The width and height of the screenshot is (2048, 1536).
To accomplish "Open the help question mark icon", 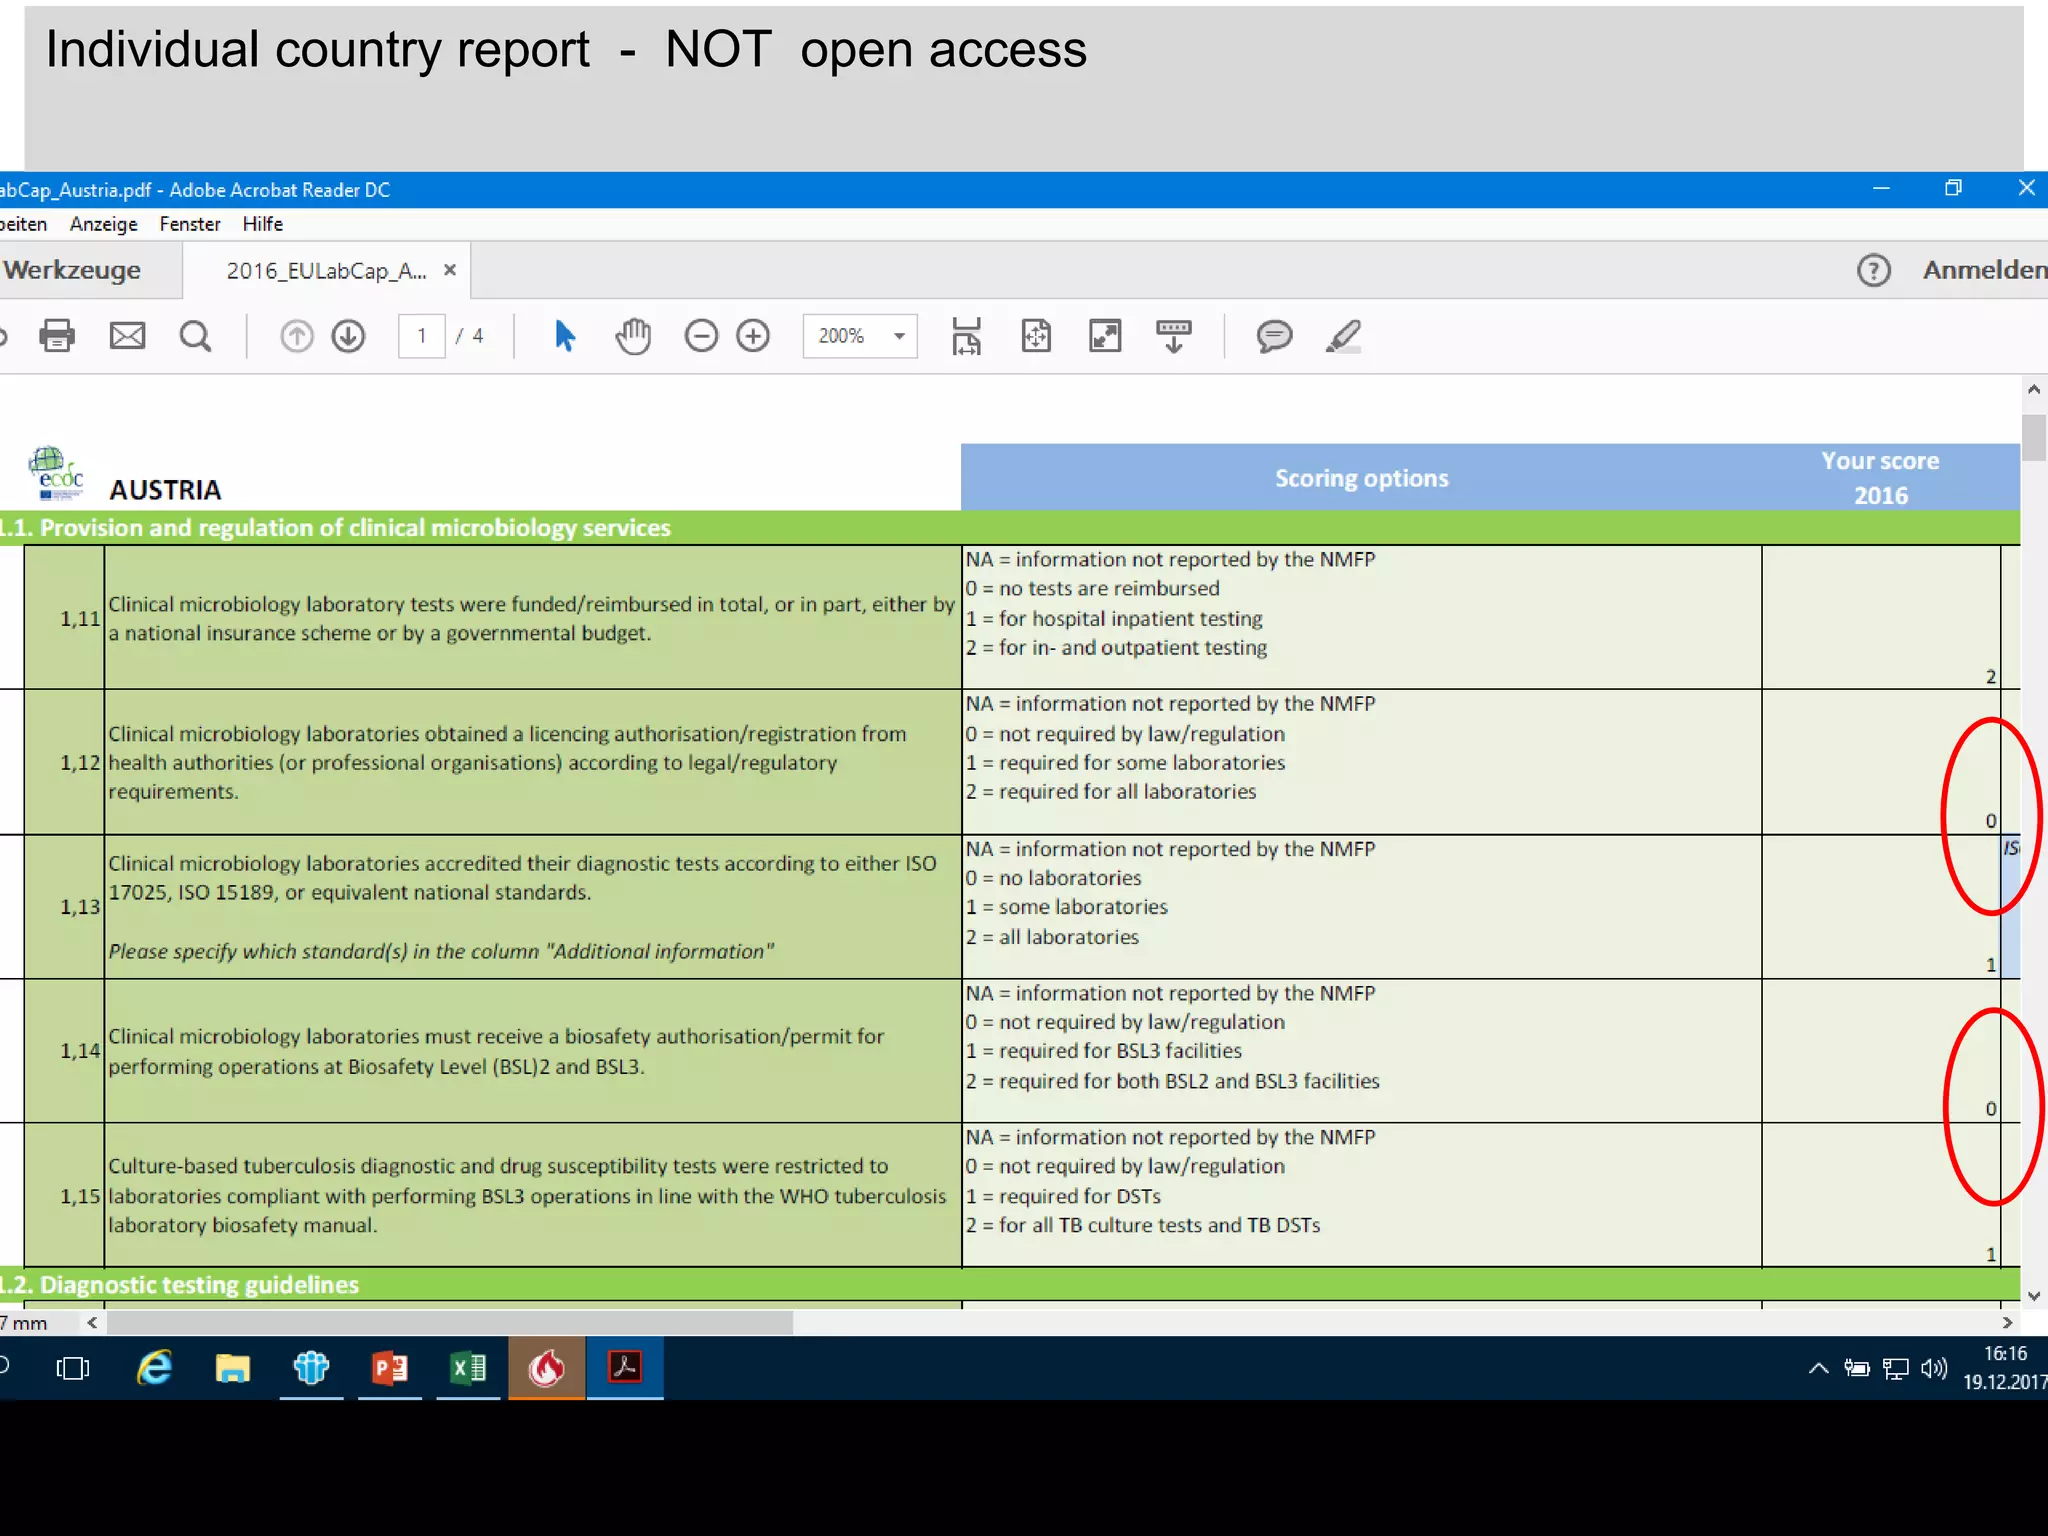I will (x=1874, y=270).
